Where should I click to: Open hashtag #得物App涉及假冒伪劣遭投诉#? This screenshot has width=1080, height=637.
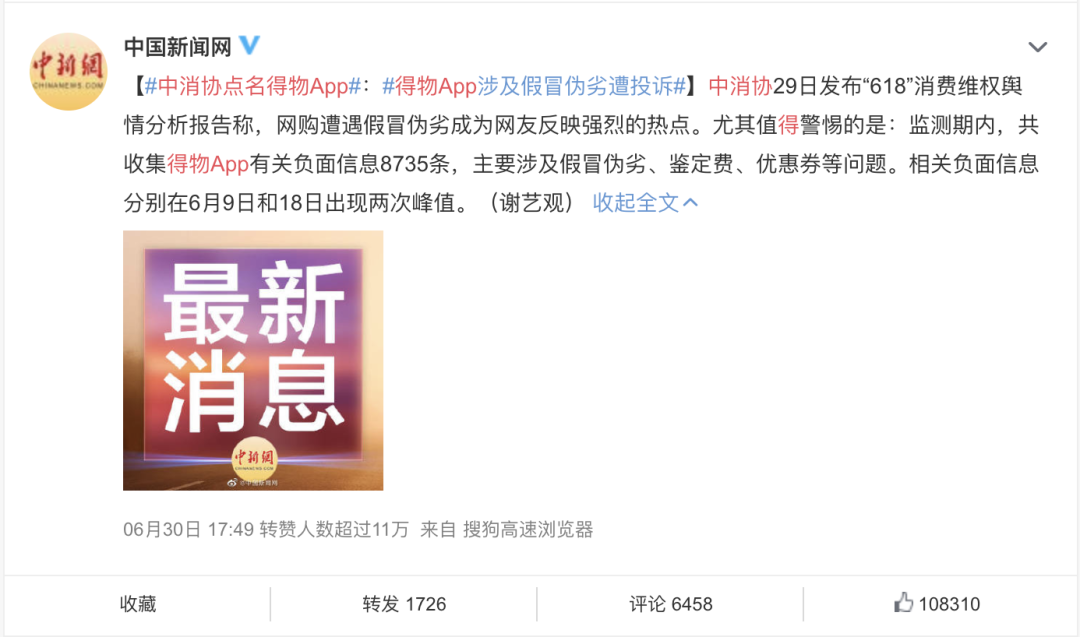[x=534, y=86]
